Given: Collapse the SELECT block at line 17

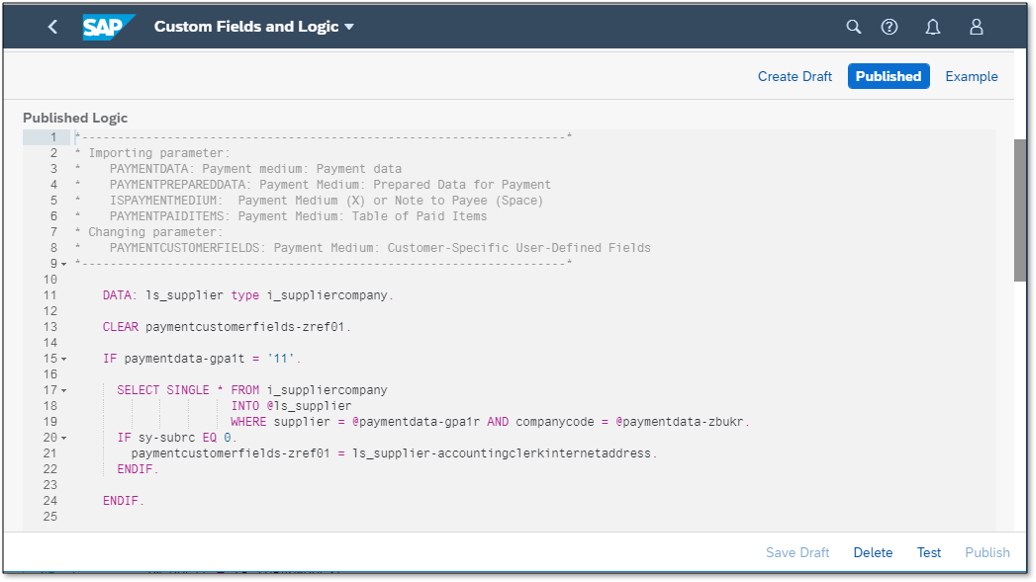Looking at the screenshot, I should click(64, 391).
